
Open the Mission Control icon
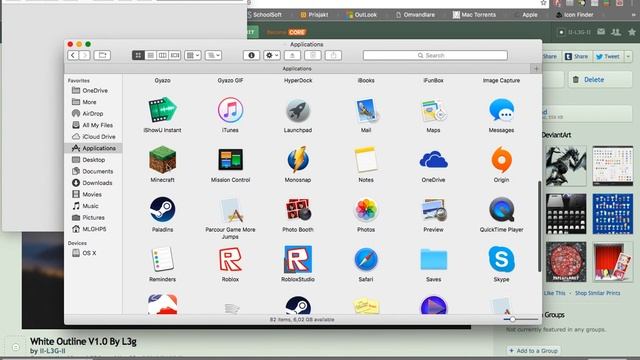tap(230, 160)
